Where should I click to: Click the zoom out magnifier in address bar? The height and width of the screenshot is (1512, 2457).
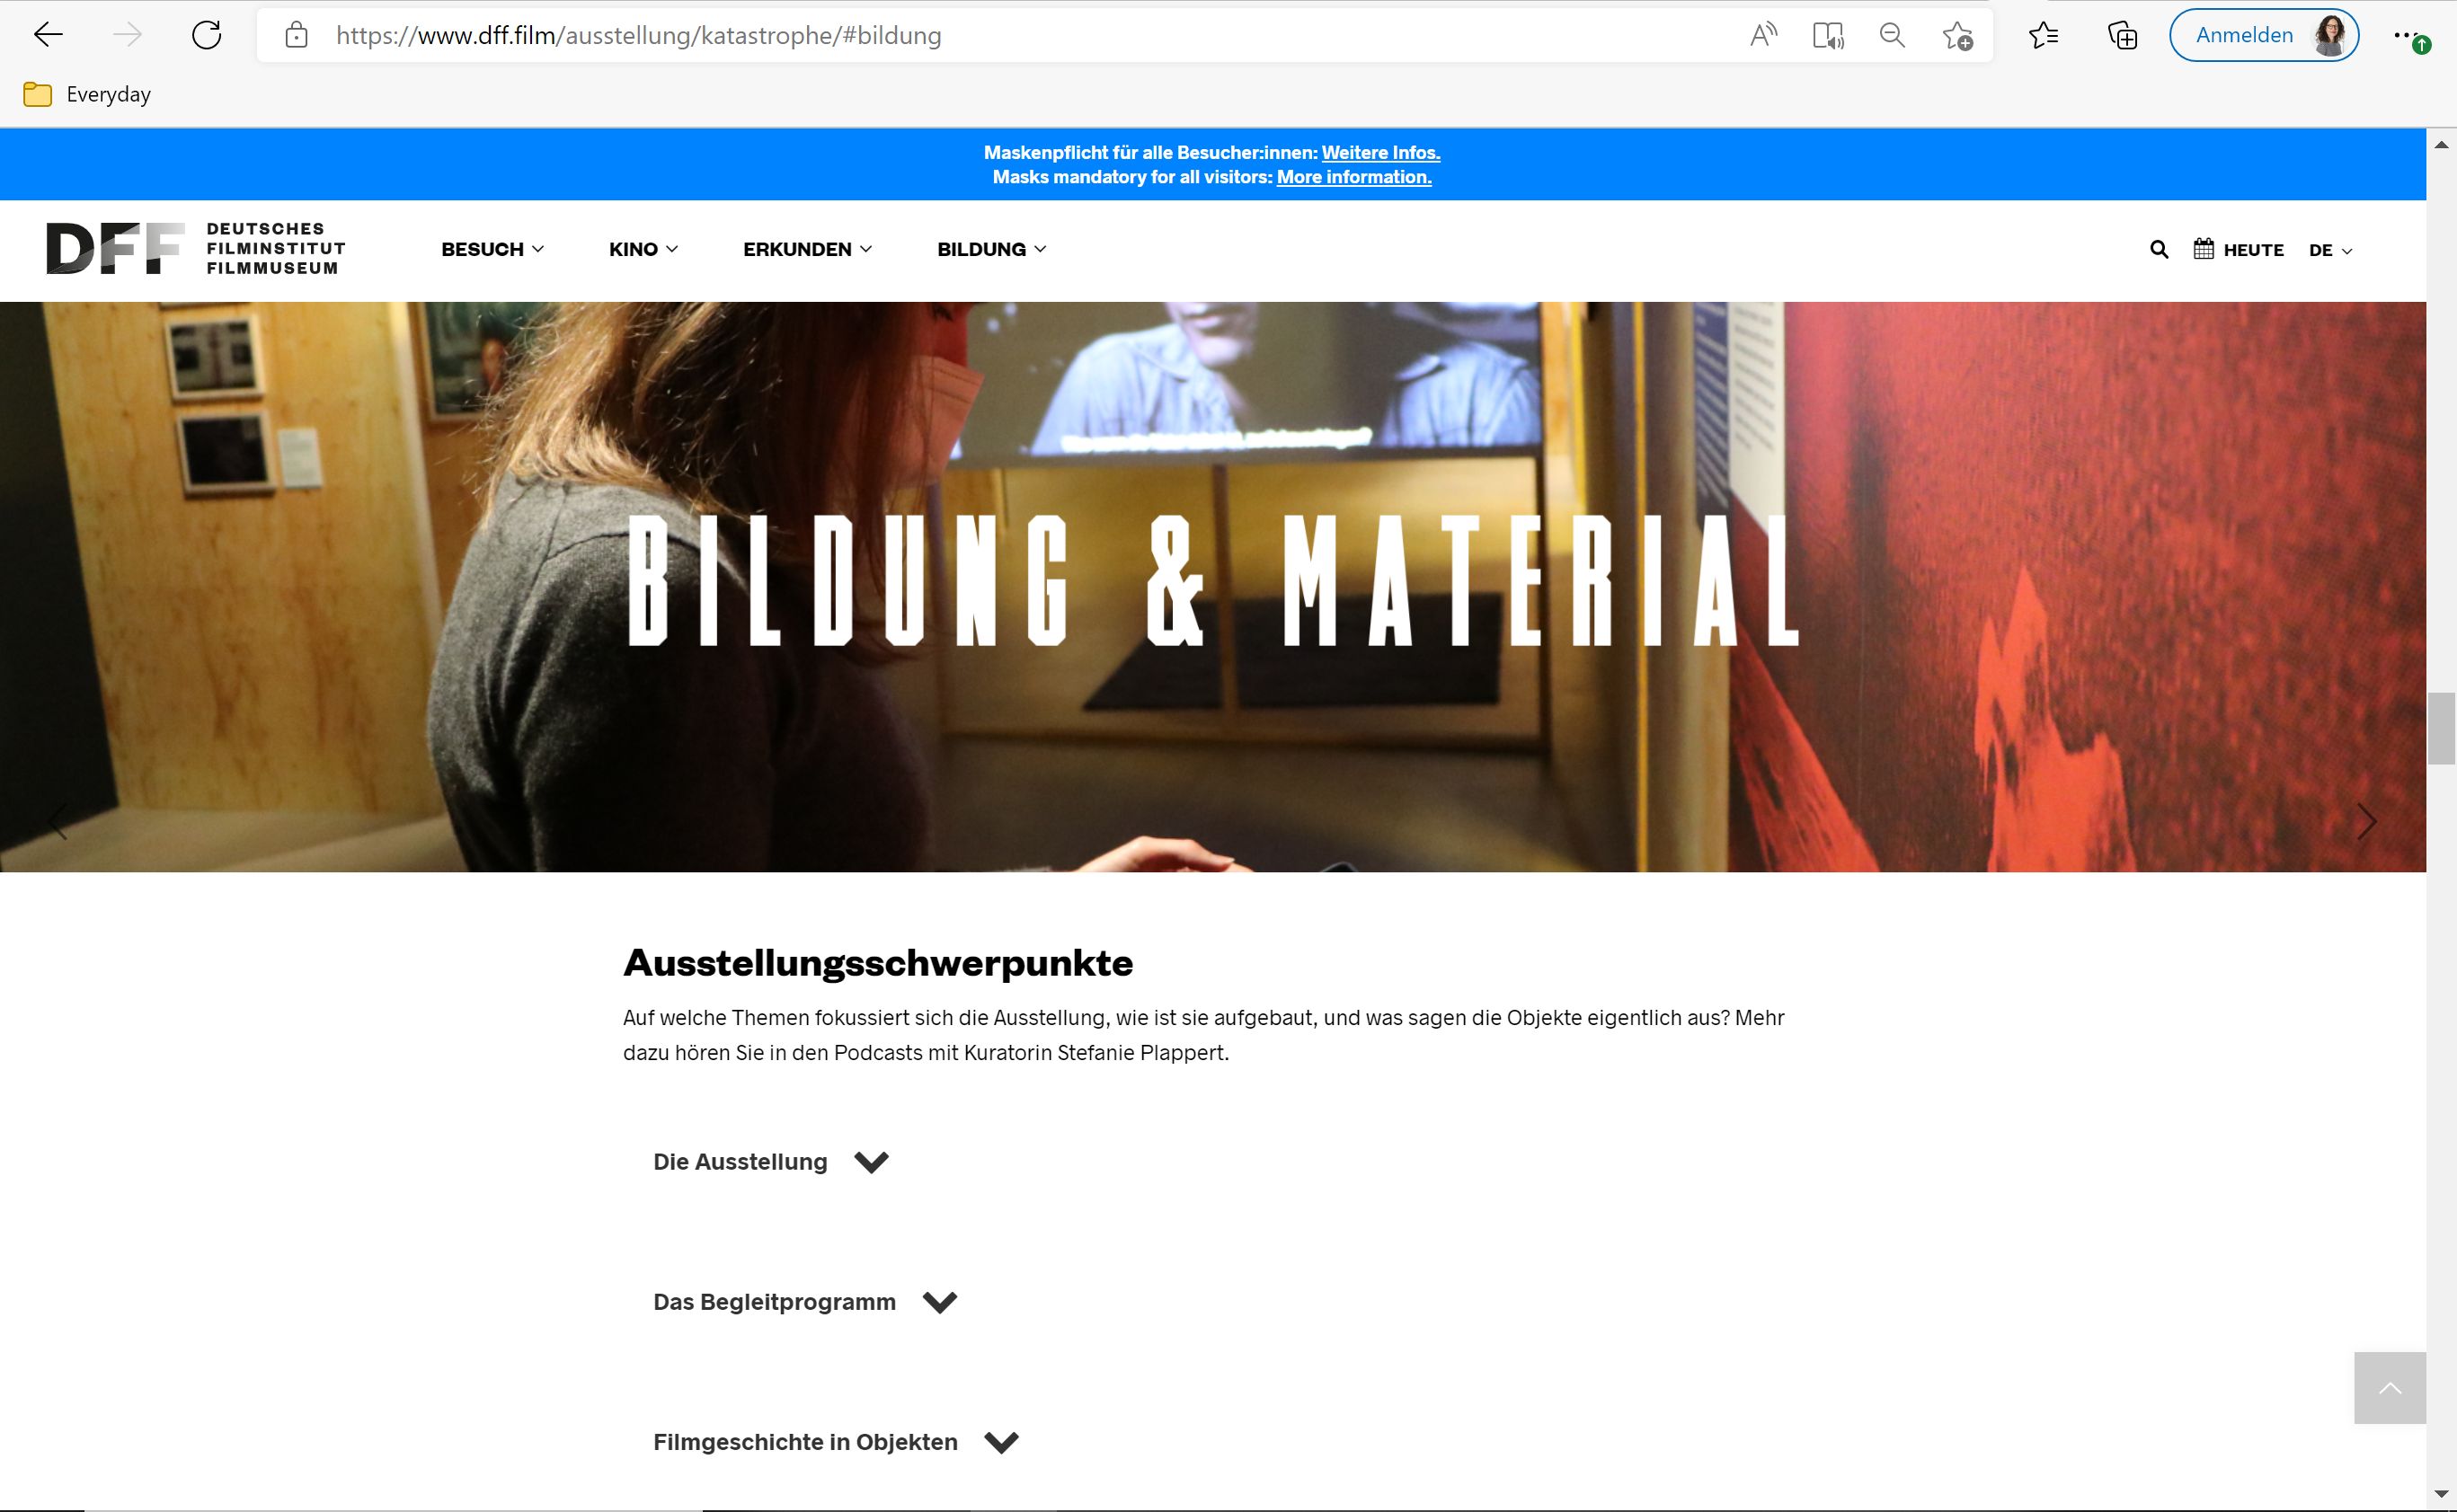point(1892,36)
